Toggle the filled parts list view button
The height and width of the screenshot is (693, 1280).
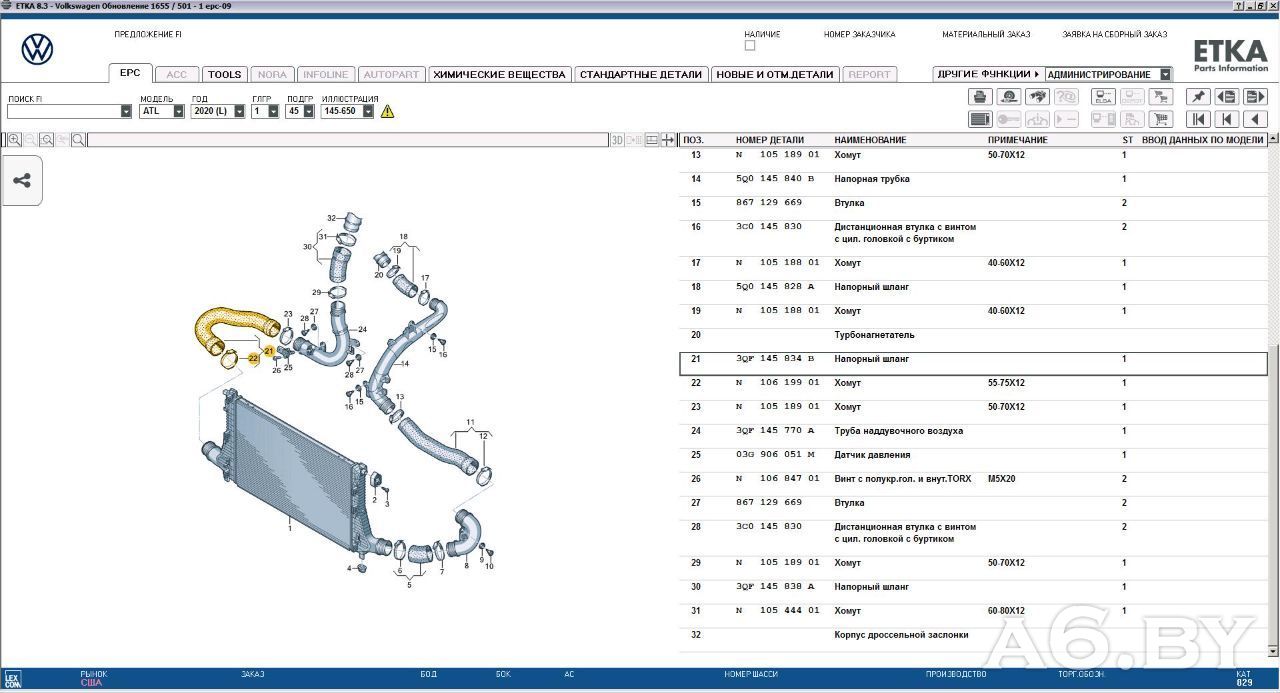point(980,119)
